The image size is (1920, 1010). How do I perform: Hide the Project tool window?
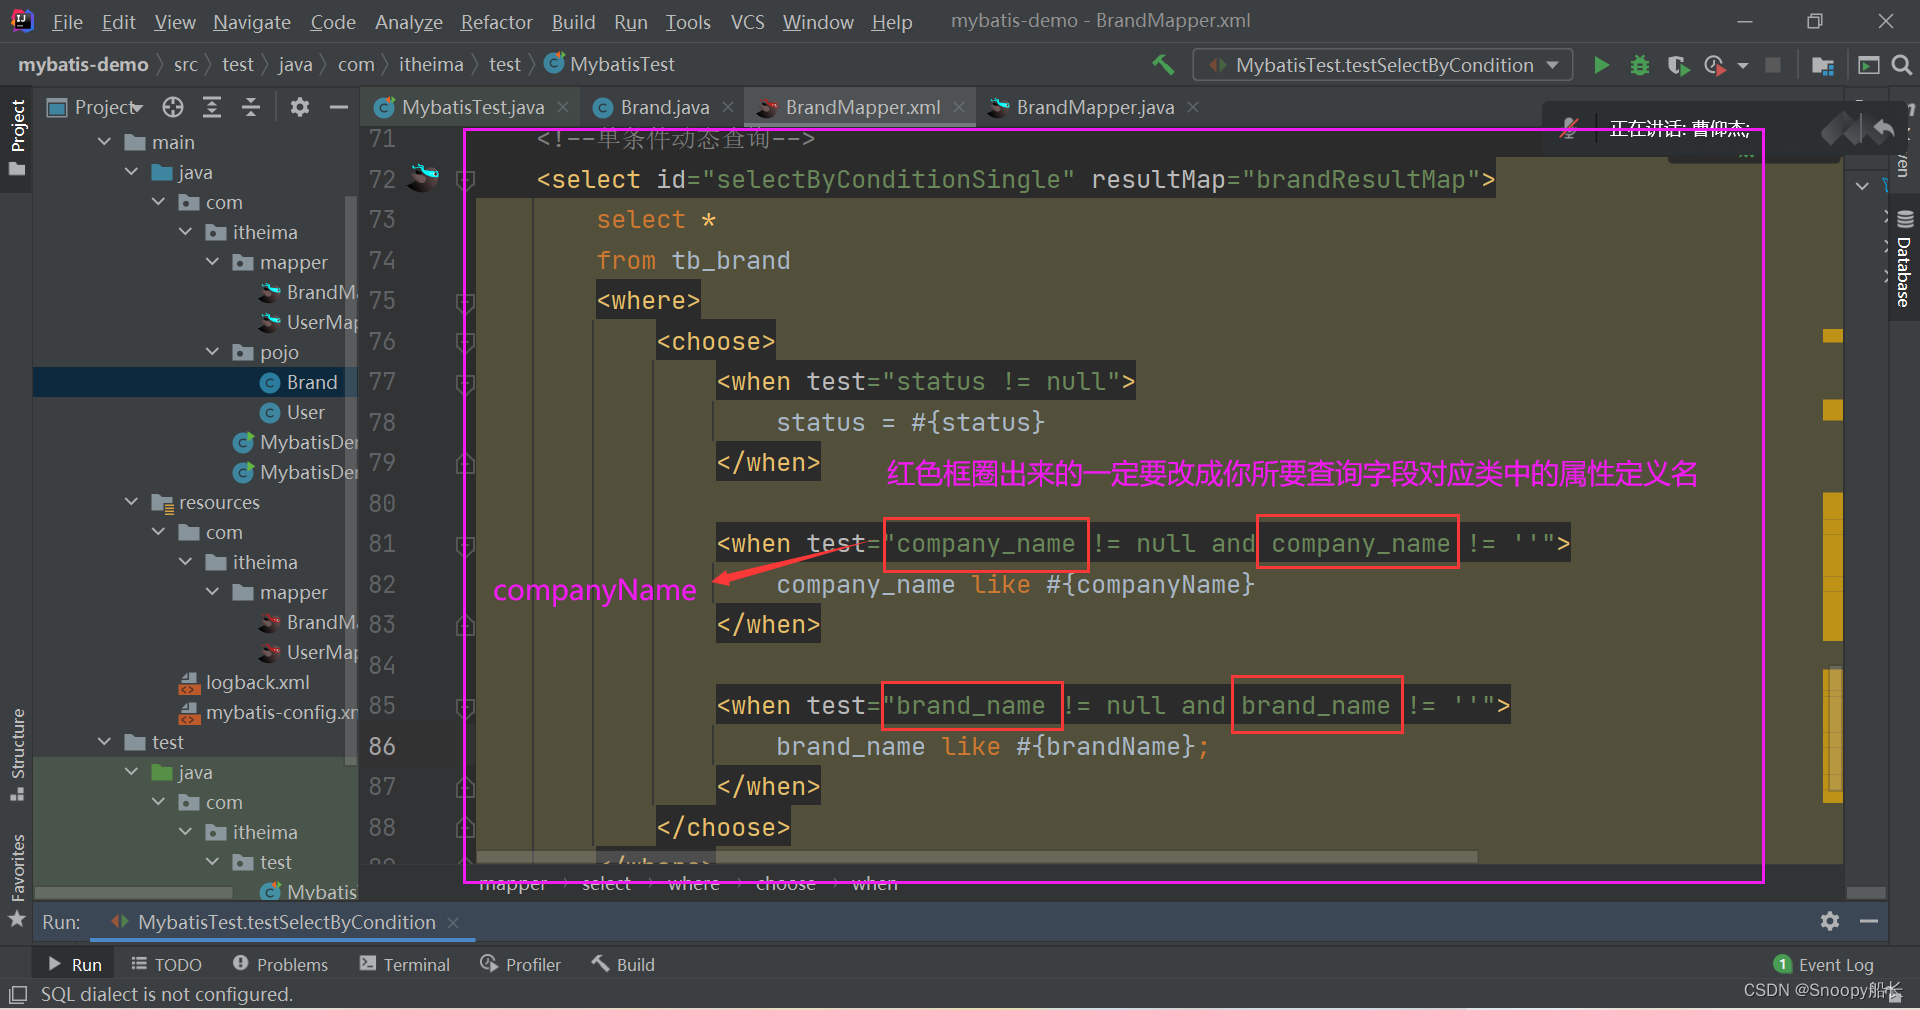pos(339,107)
